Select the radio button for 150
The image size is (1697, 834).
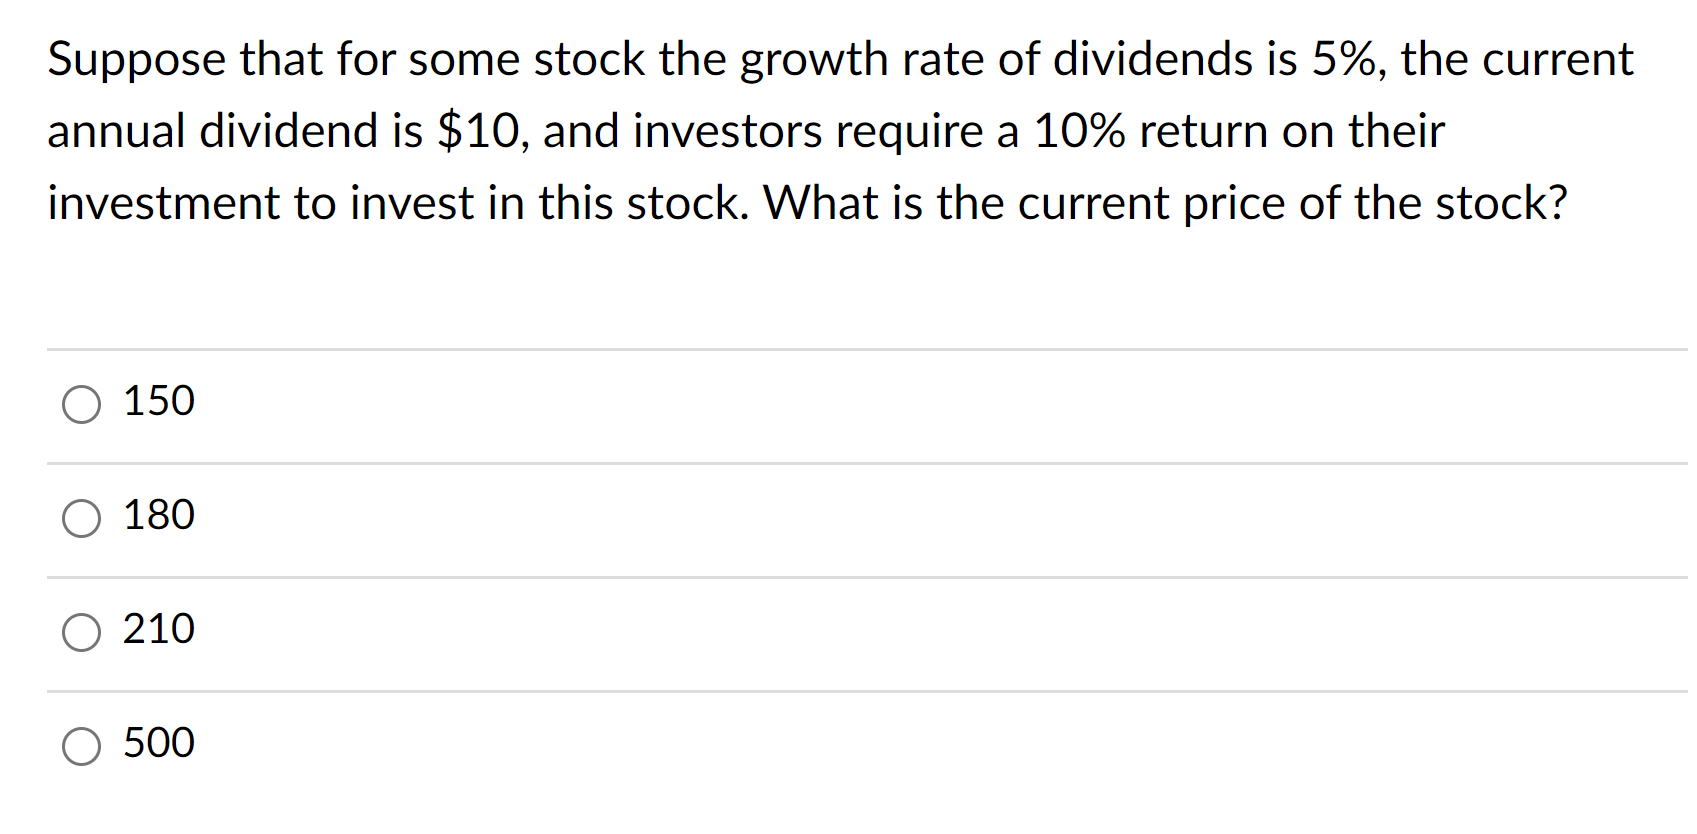pos(83,405)
